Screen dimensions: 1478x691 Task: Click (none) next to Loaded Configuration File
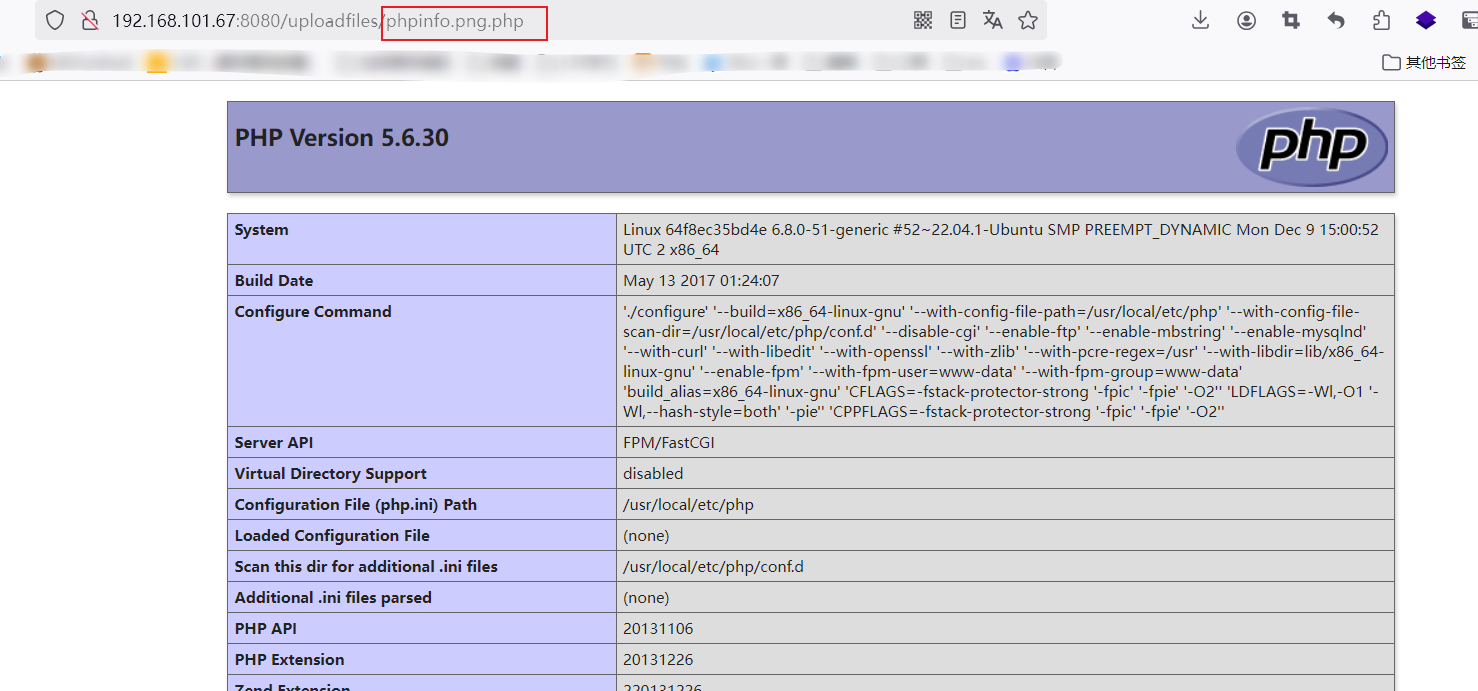coord(646,536)
